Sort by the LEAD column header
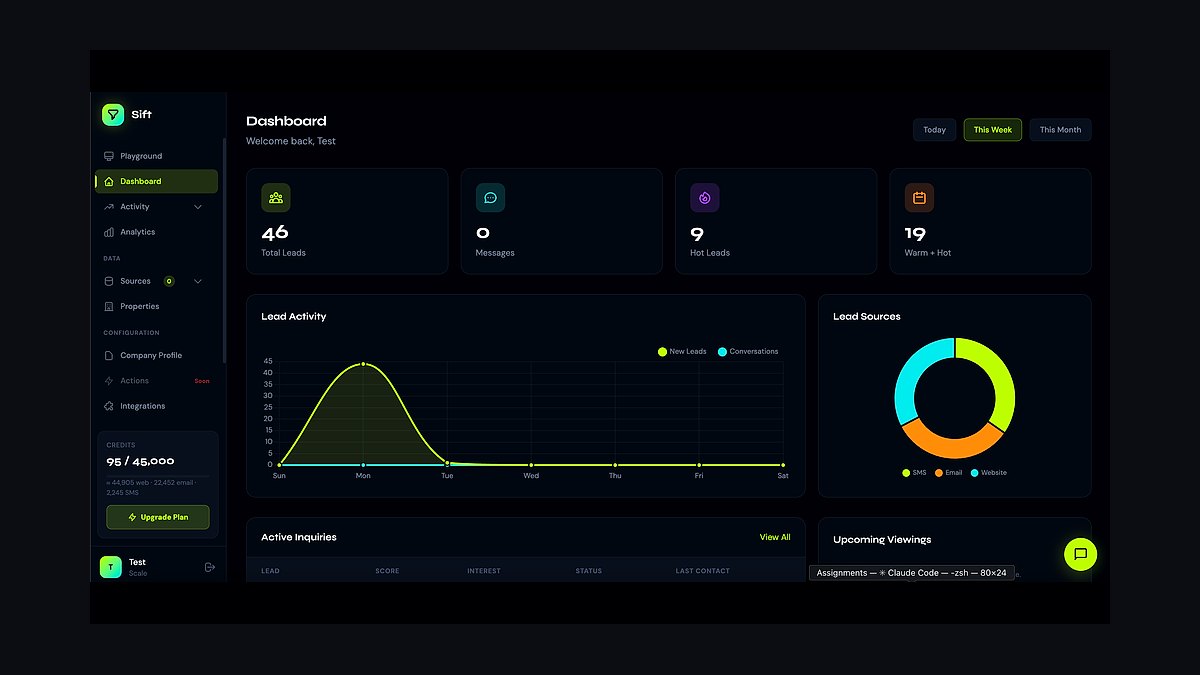1200x675 pixels. pos(270,571)
